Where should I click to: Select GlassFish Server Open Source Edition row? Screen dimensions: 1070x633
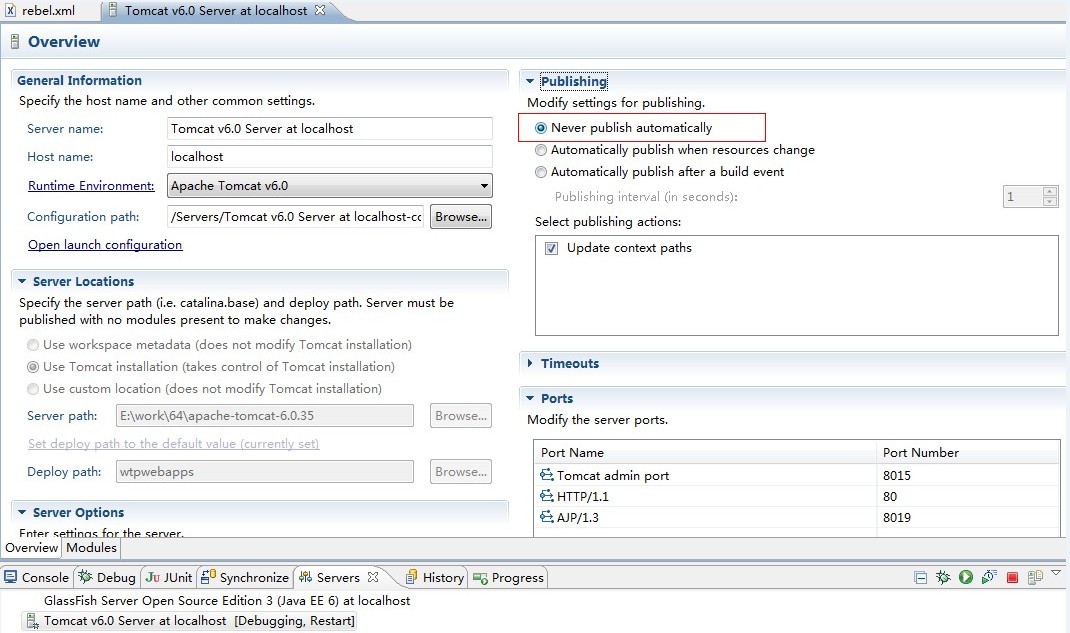pyautogui.click(x=227, y=600)
